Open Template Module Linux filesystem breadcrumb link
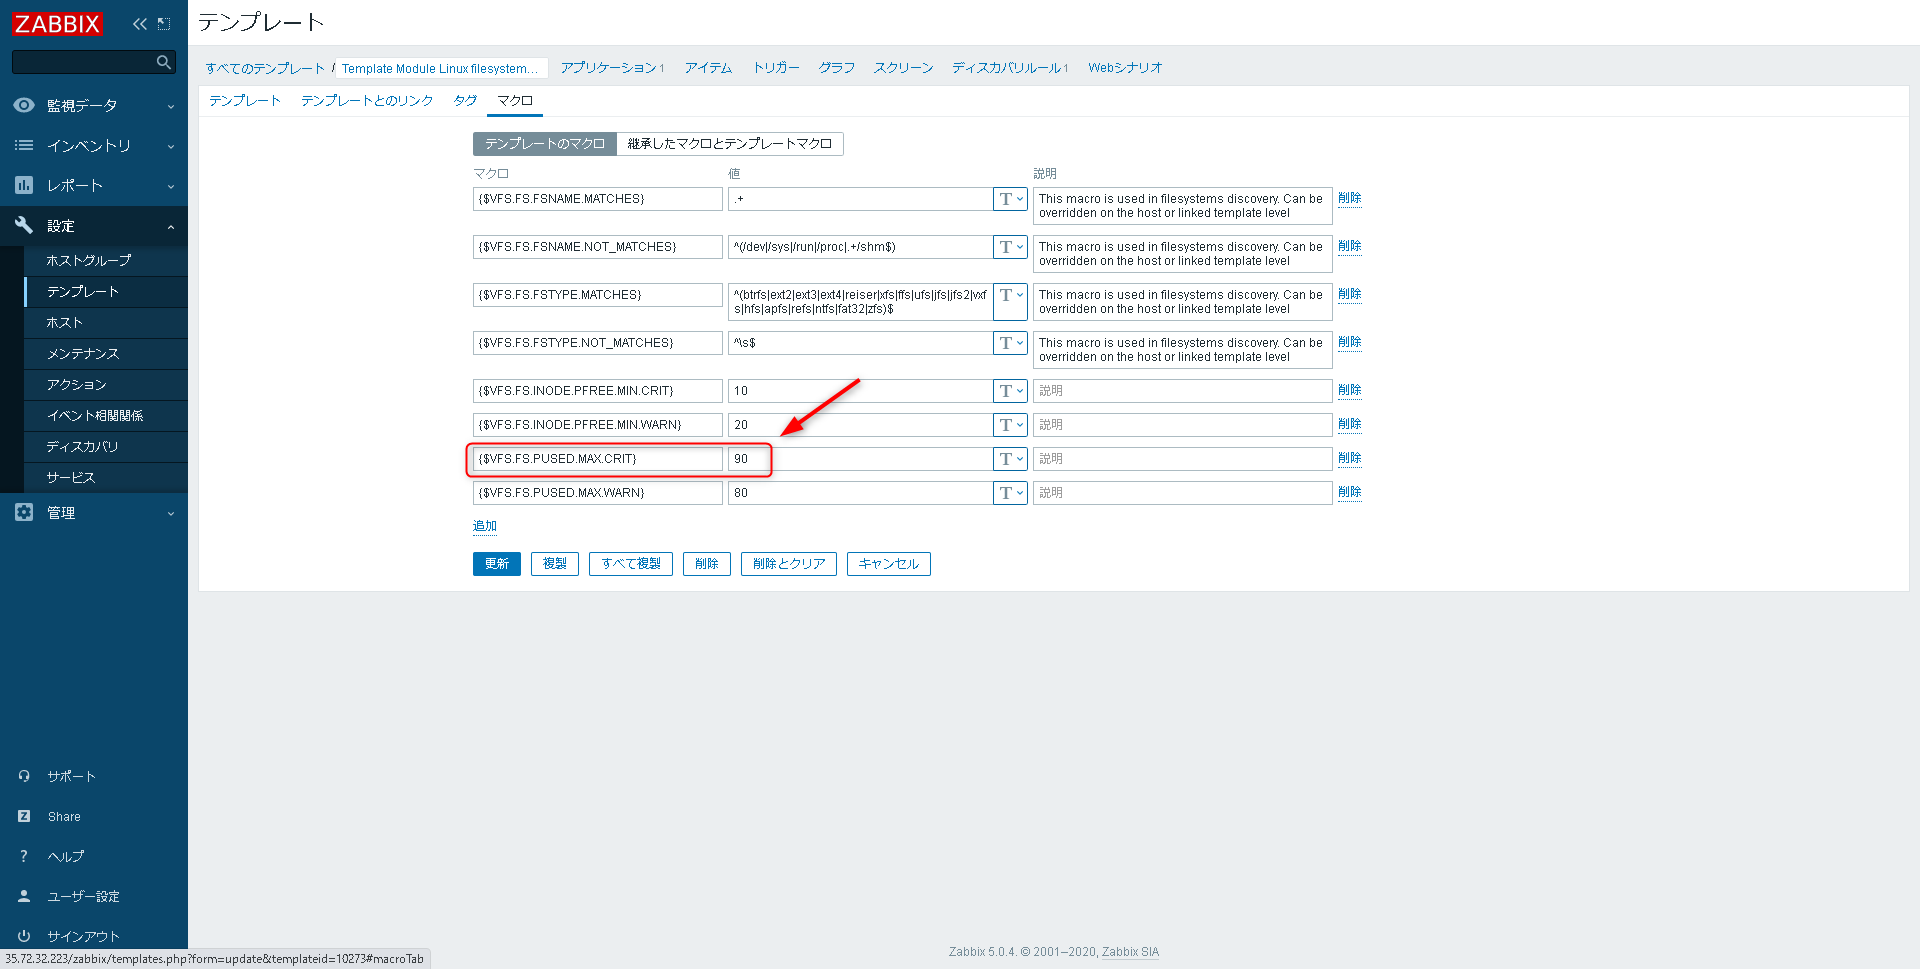This screenshot has width=1920, height=969. pyautogui.click(x=440, y=68)
